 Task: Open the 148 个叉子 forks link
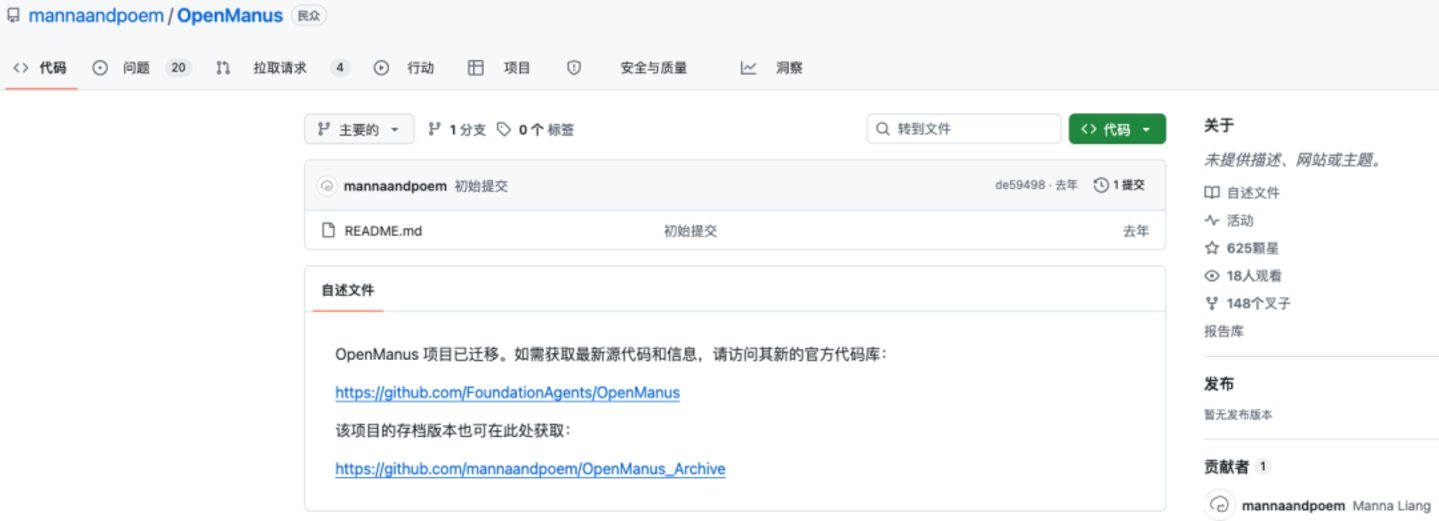[1258, 303]
